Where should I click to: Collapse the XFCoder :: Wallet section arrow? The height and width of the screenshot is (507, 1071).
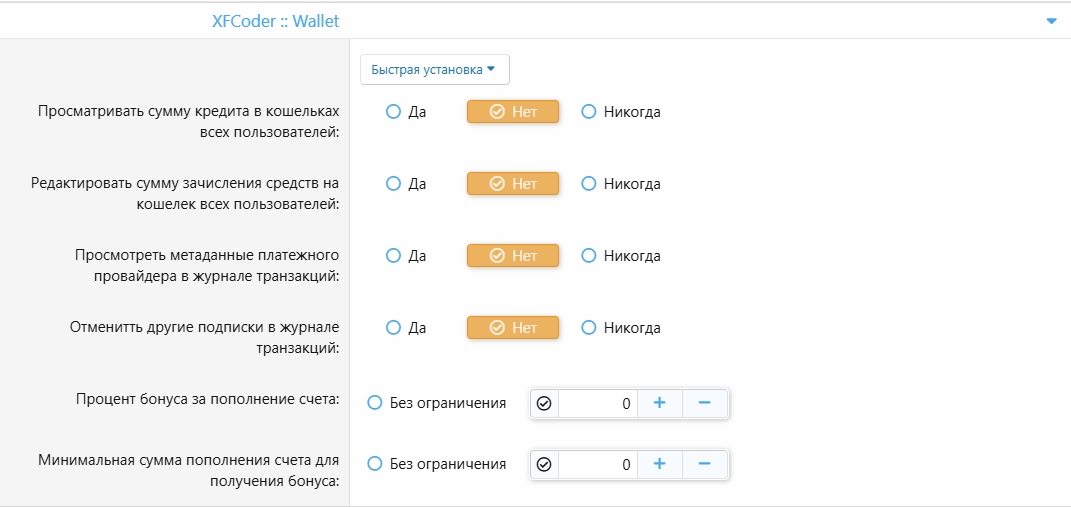tap(1051, 21)
